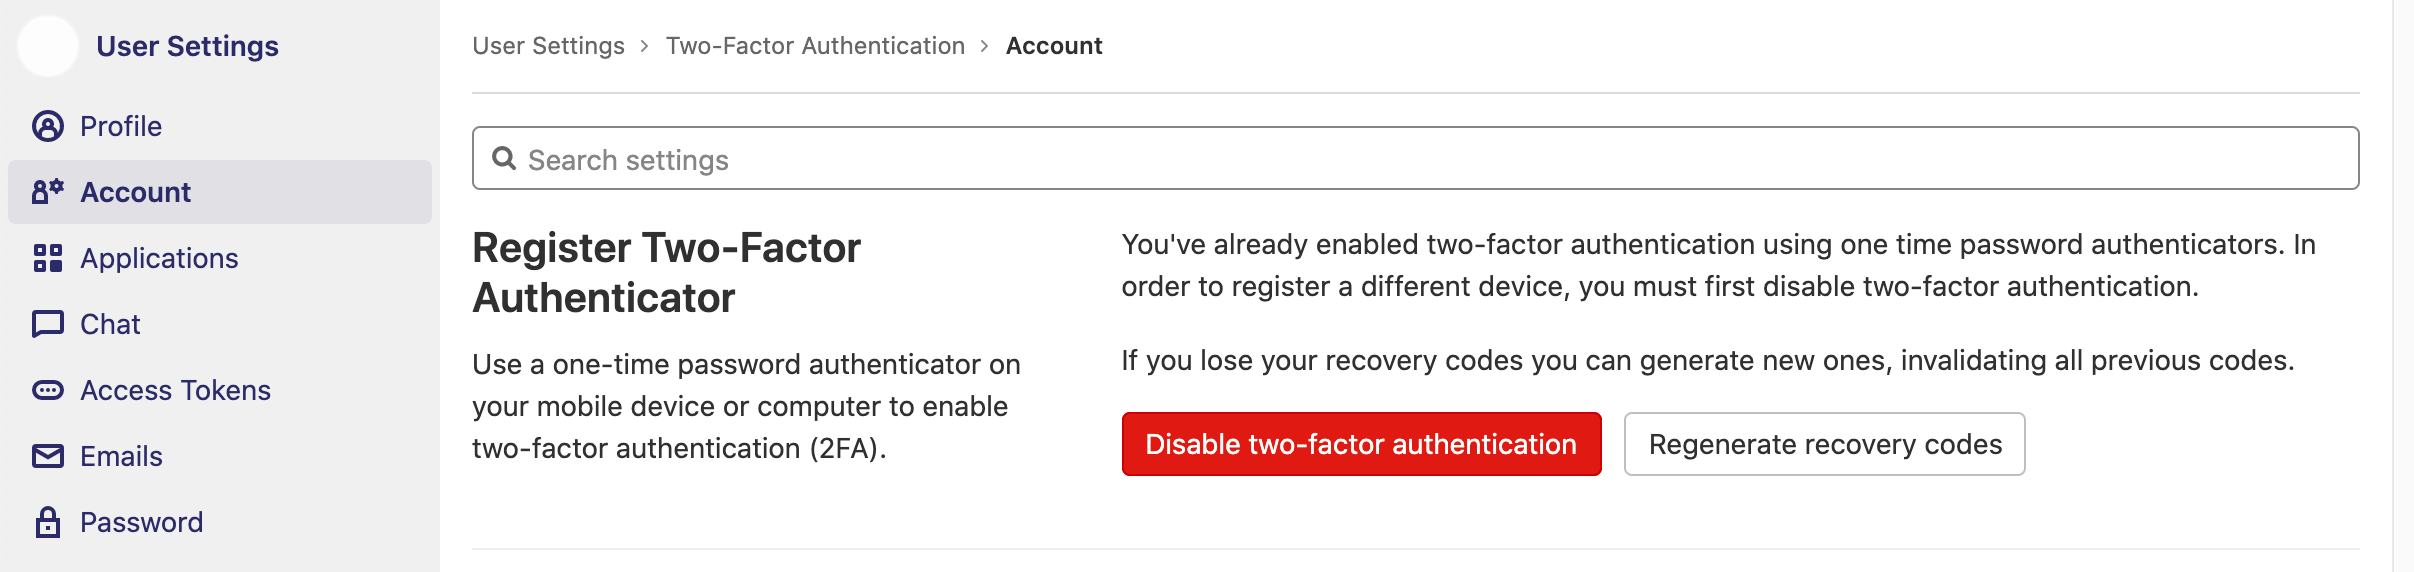Click the User Settings breadcrumb link

pos(548,46)
